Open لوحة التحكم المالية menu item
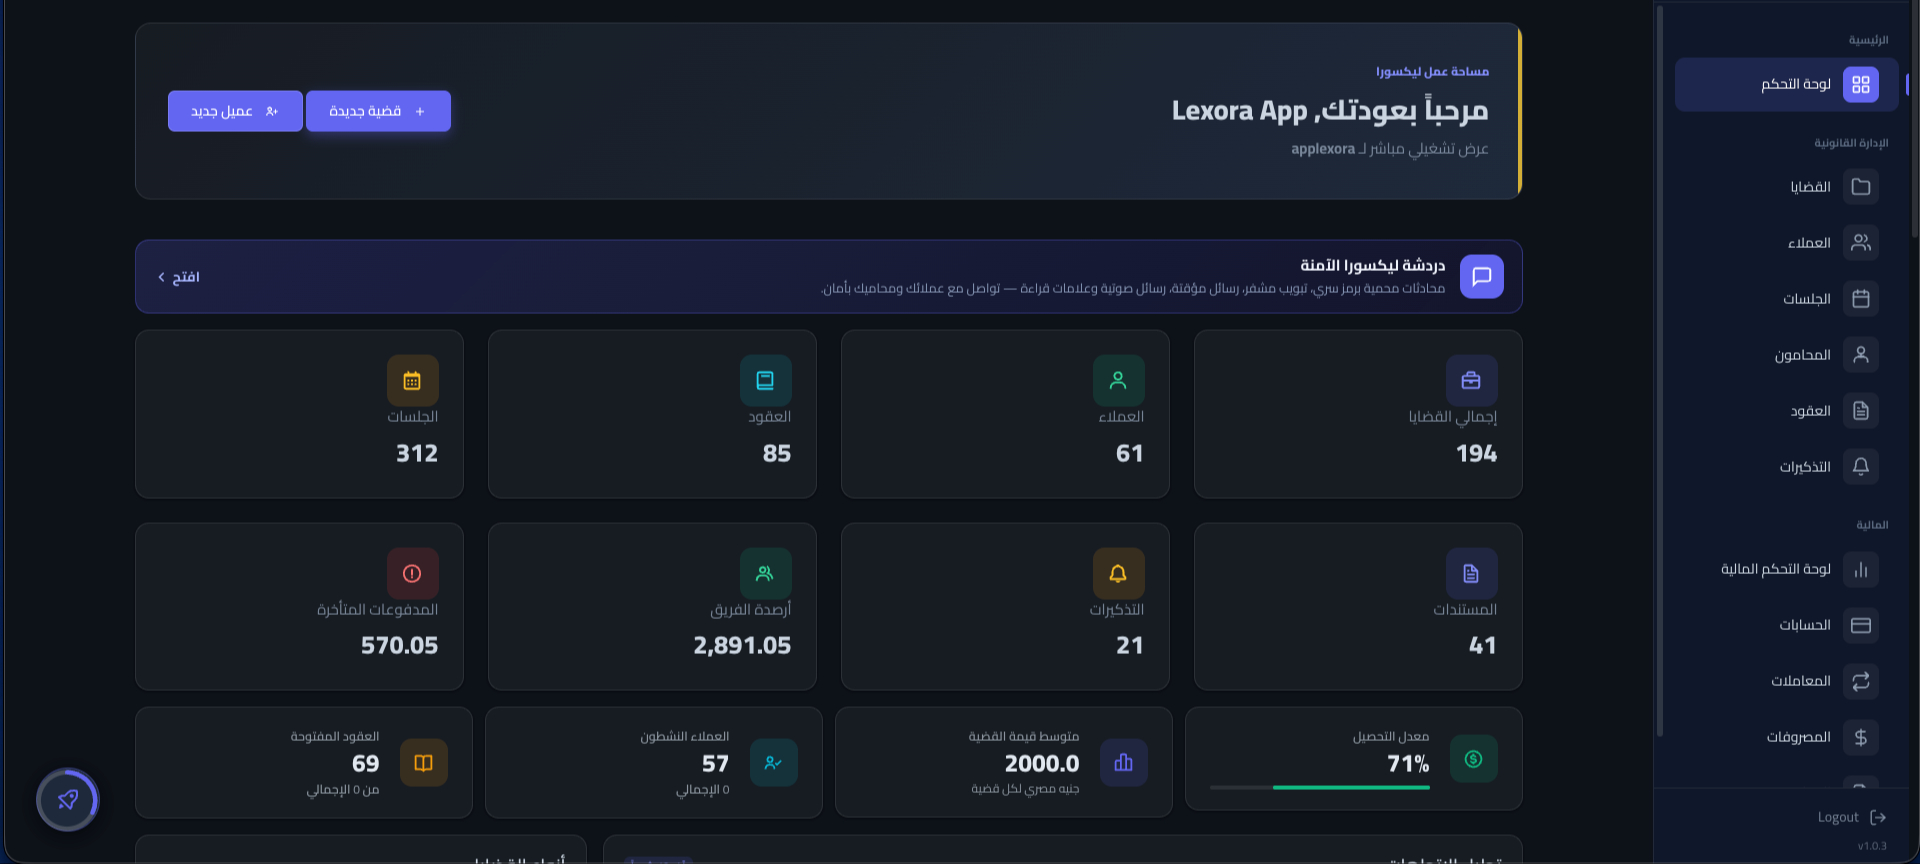The height and width of the screenshot is (864, 1920). tap(1786, 570)
